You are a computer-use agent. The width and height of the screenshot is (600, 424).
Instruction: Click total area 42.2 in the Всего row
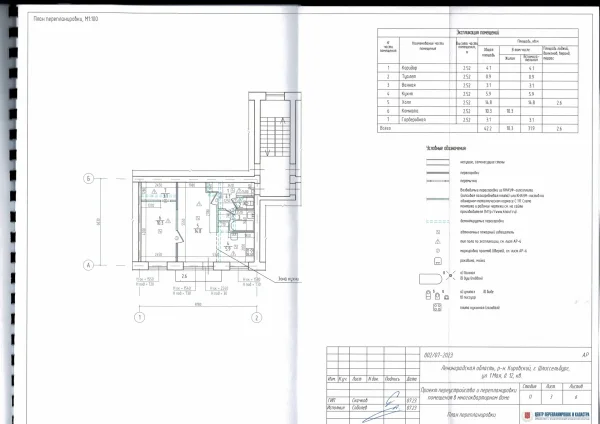pyautogui.click(x=488, y=129)
